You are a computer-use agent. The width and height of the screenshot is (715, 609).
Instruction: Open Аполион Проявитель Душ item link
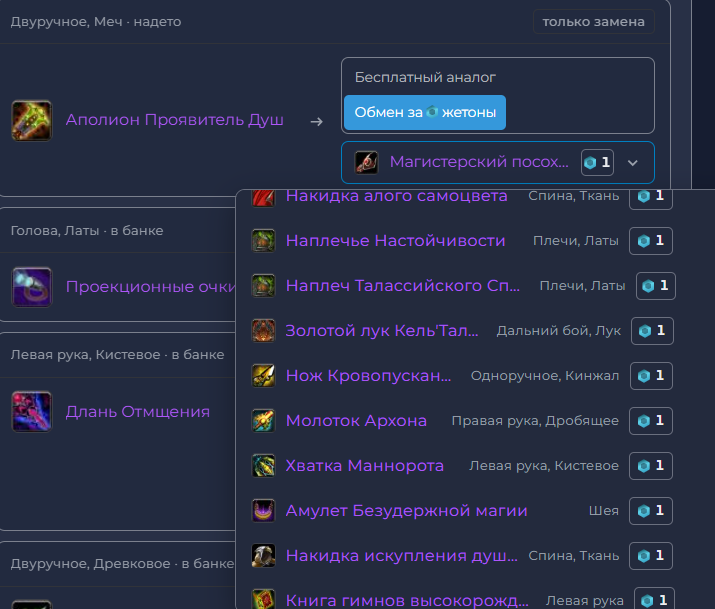pyautogui.click(x=175, y=120)
